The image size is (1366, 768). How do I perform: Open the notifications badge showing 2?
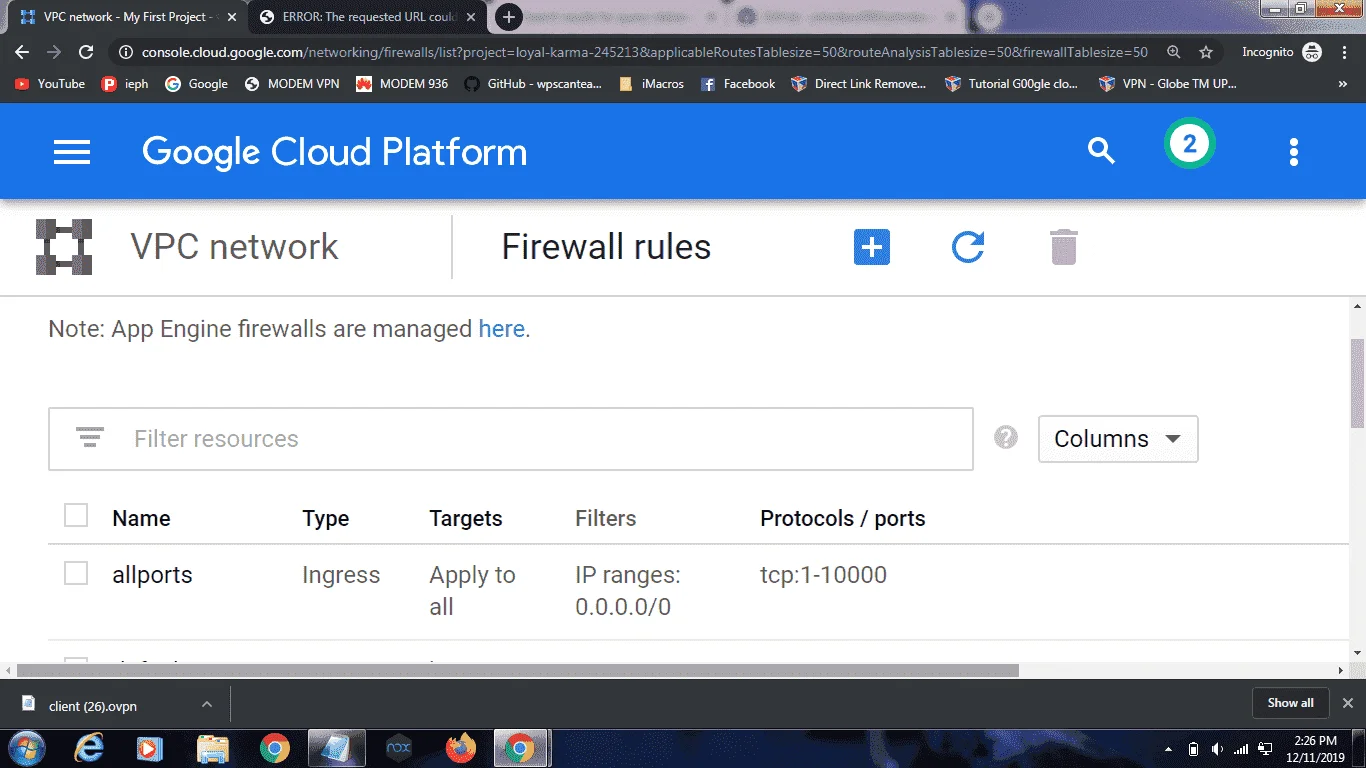coord(1189,145)
